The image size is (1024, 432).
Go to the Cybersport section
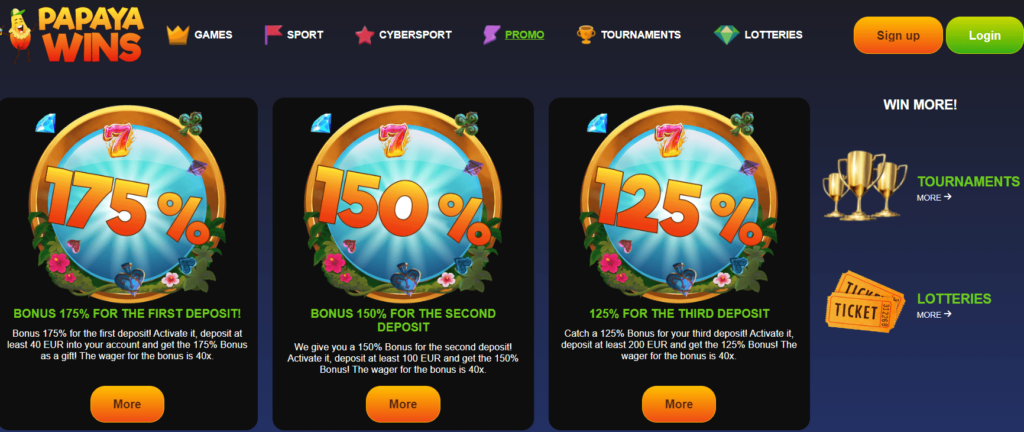coord(415,35)
